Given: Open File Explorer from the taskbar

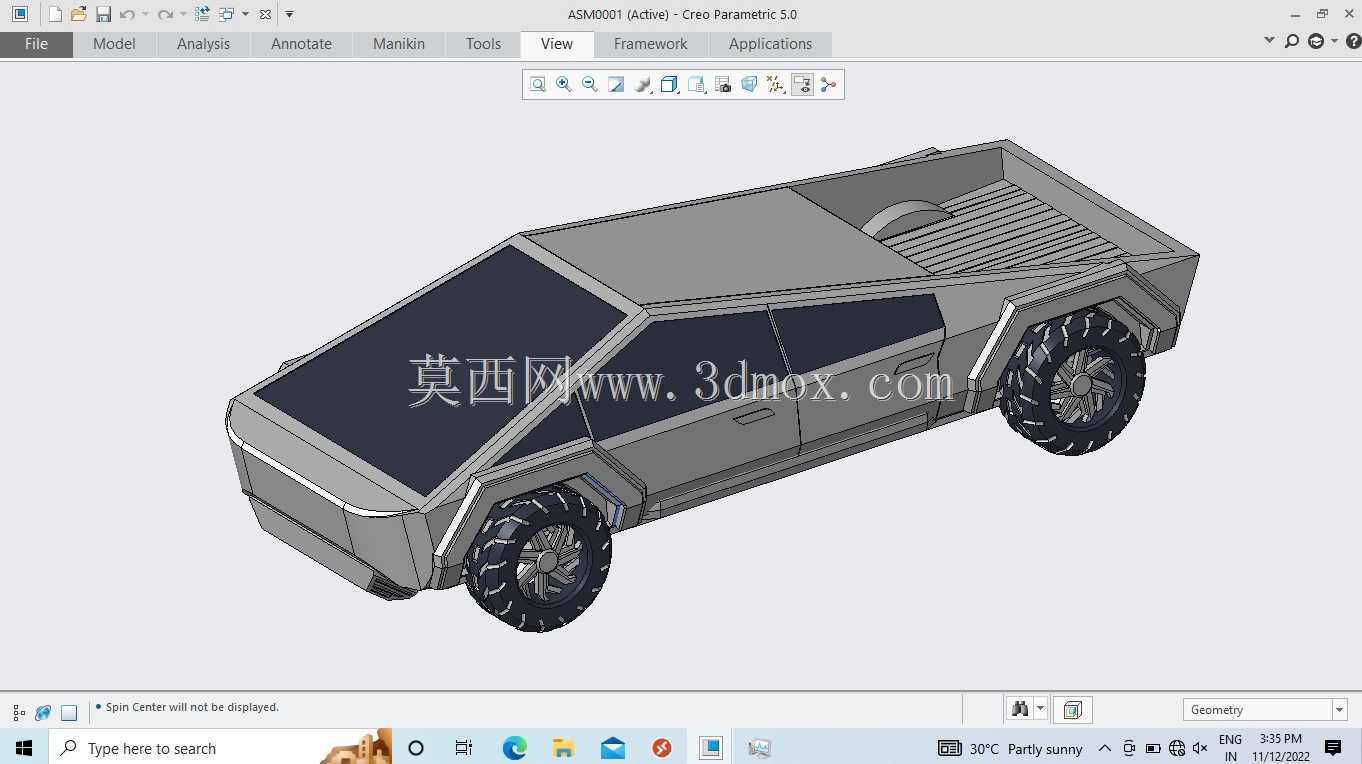Looking at the screenshot, I should (563, 748).
